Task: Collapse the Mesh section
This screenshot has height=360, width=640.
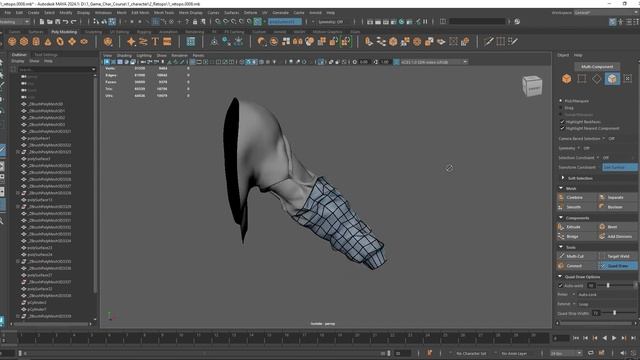Action: click(560, 188)
